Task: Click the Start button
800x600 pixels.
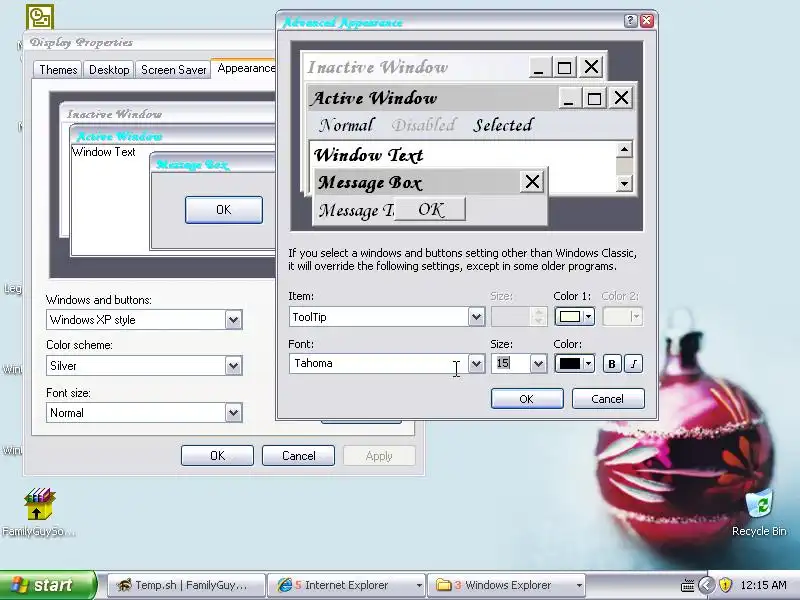Action: [47, 585]
